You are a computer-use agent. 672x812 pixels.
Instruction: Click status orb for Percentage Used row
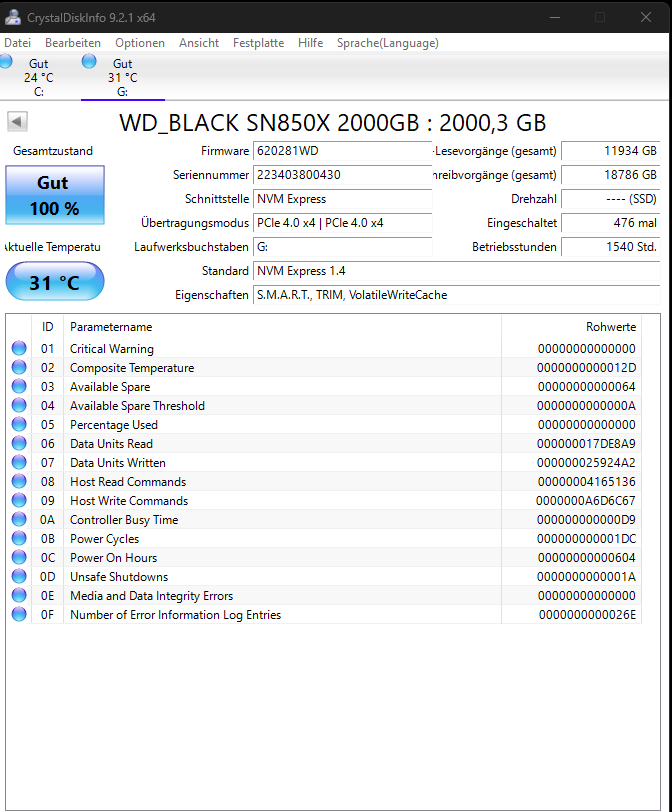[x=19, y=424]
